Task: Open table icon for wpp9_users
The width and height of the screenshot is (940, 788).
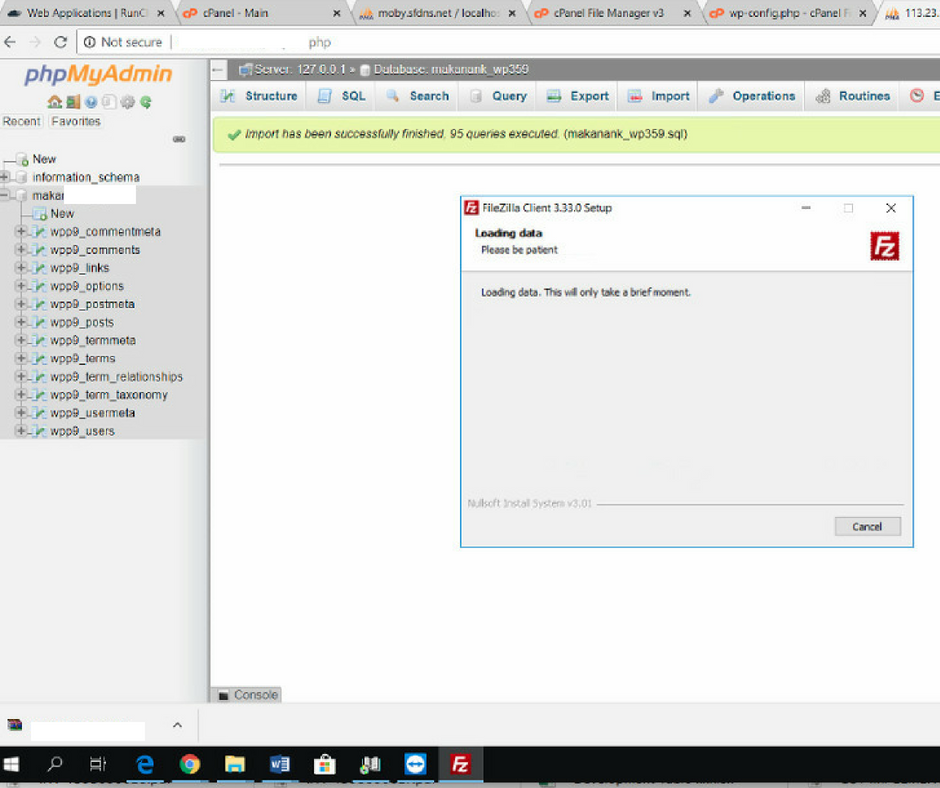Action: (40, 431)
